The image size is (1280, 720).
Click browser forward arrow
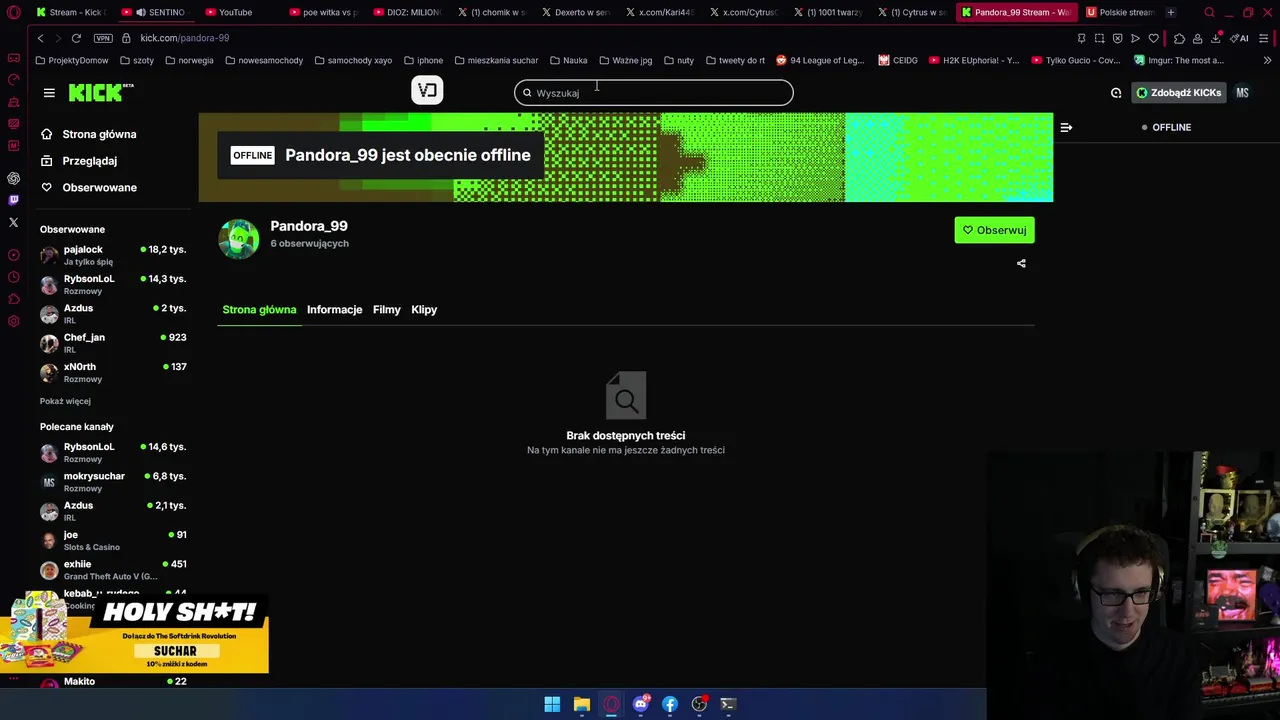pos(58,38)
